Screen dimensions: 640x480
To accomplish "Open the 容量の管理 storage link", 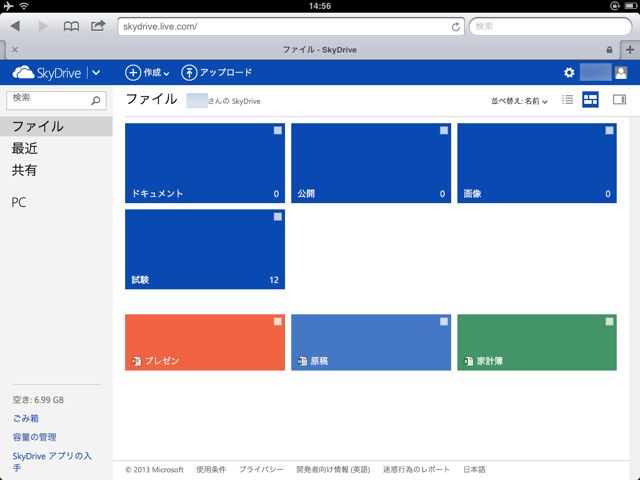I will click(x=34, y=437).
